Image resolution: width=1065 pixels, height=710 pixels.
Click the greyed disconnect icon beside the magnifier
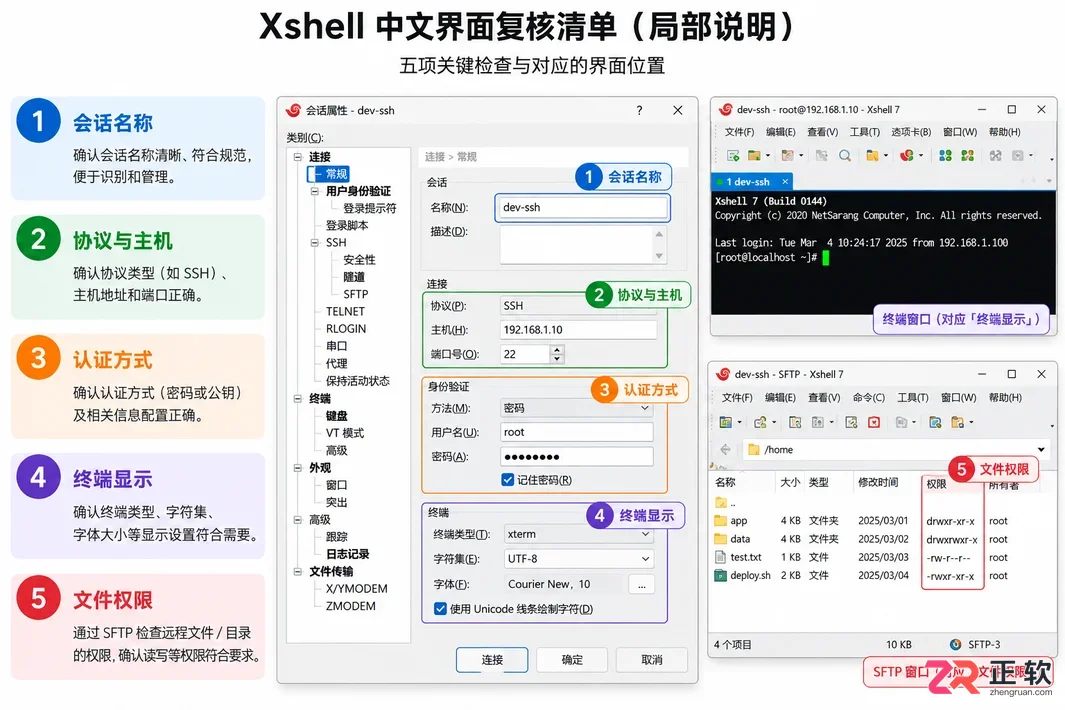point(821,156)
